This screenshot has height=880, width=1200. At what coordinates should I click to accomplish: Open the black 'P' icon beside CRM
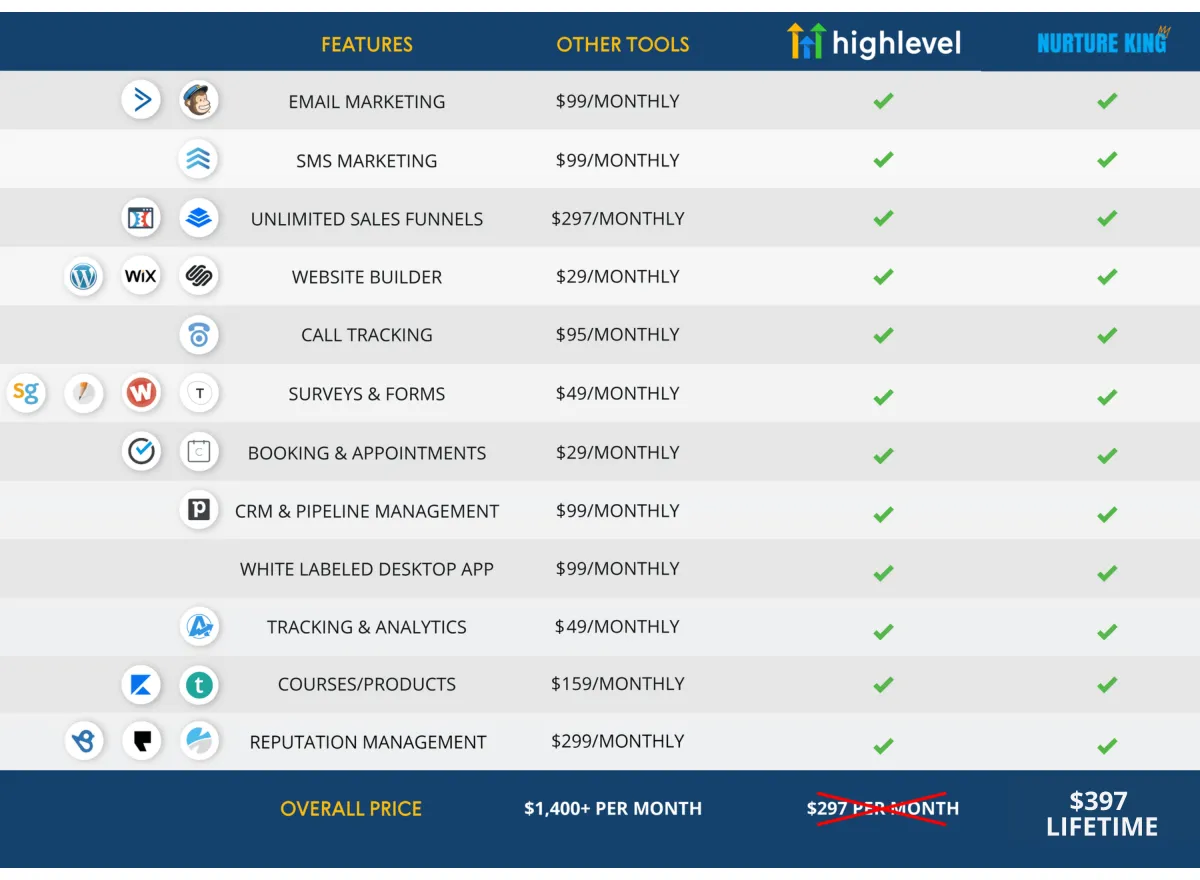coord(199,510)
